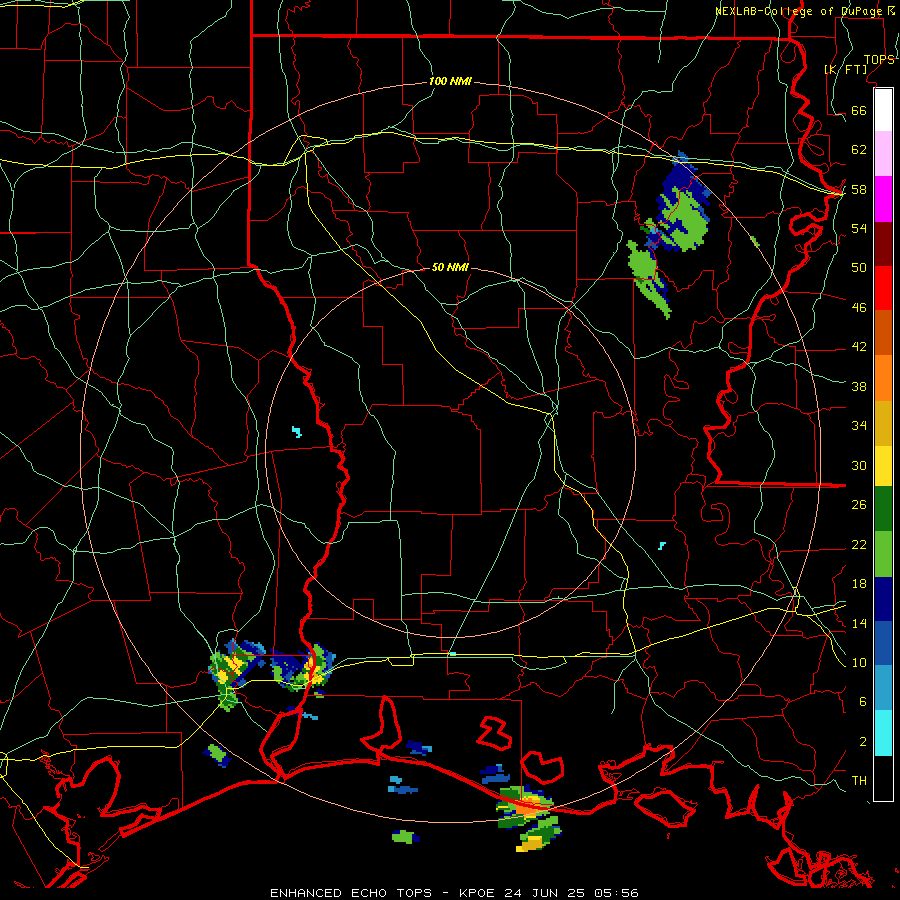Click the "[K FT]" units label
900x900 pixels.
[845, 69]
